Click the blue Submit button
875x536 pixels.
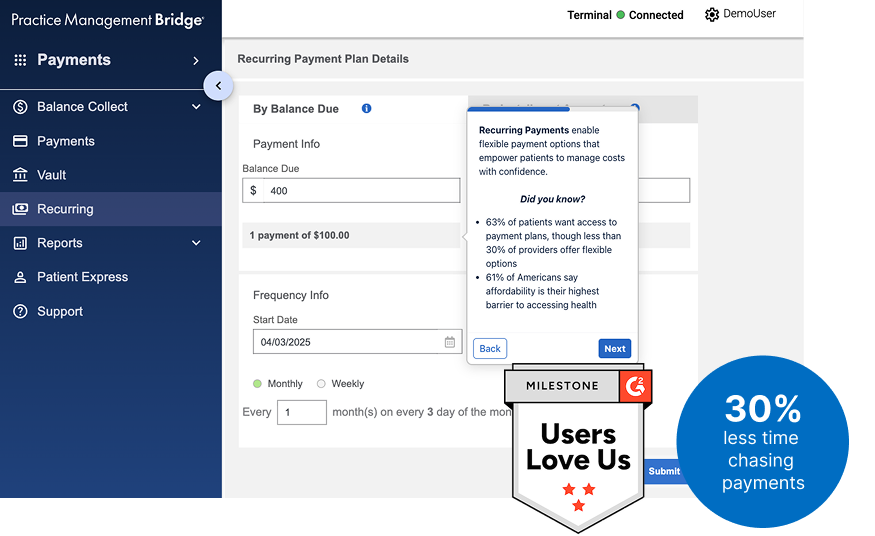coord(663,471)
